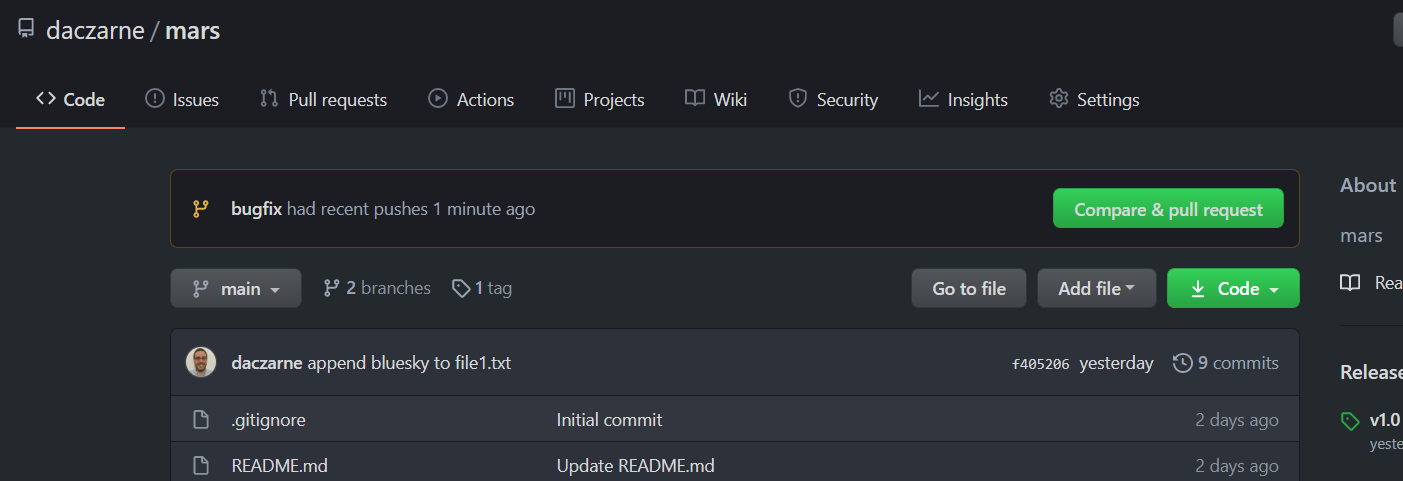1403x481 pixels.
Task: Click the Go to file button
Action: point(968,288)
